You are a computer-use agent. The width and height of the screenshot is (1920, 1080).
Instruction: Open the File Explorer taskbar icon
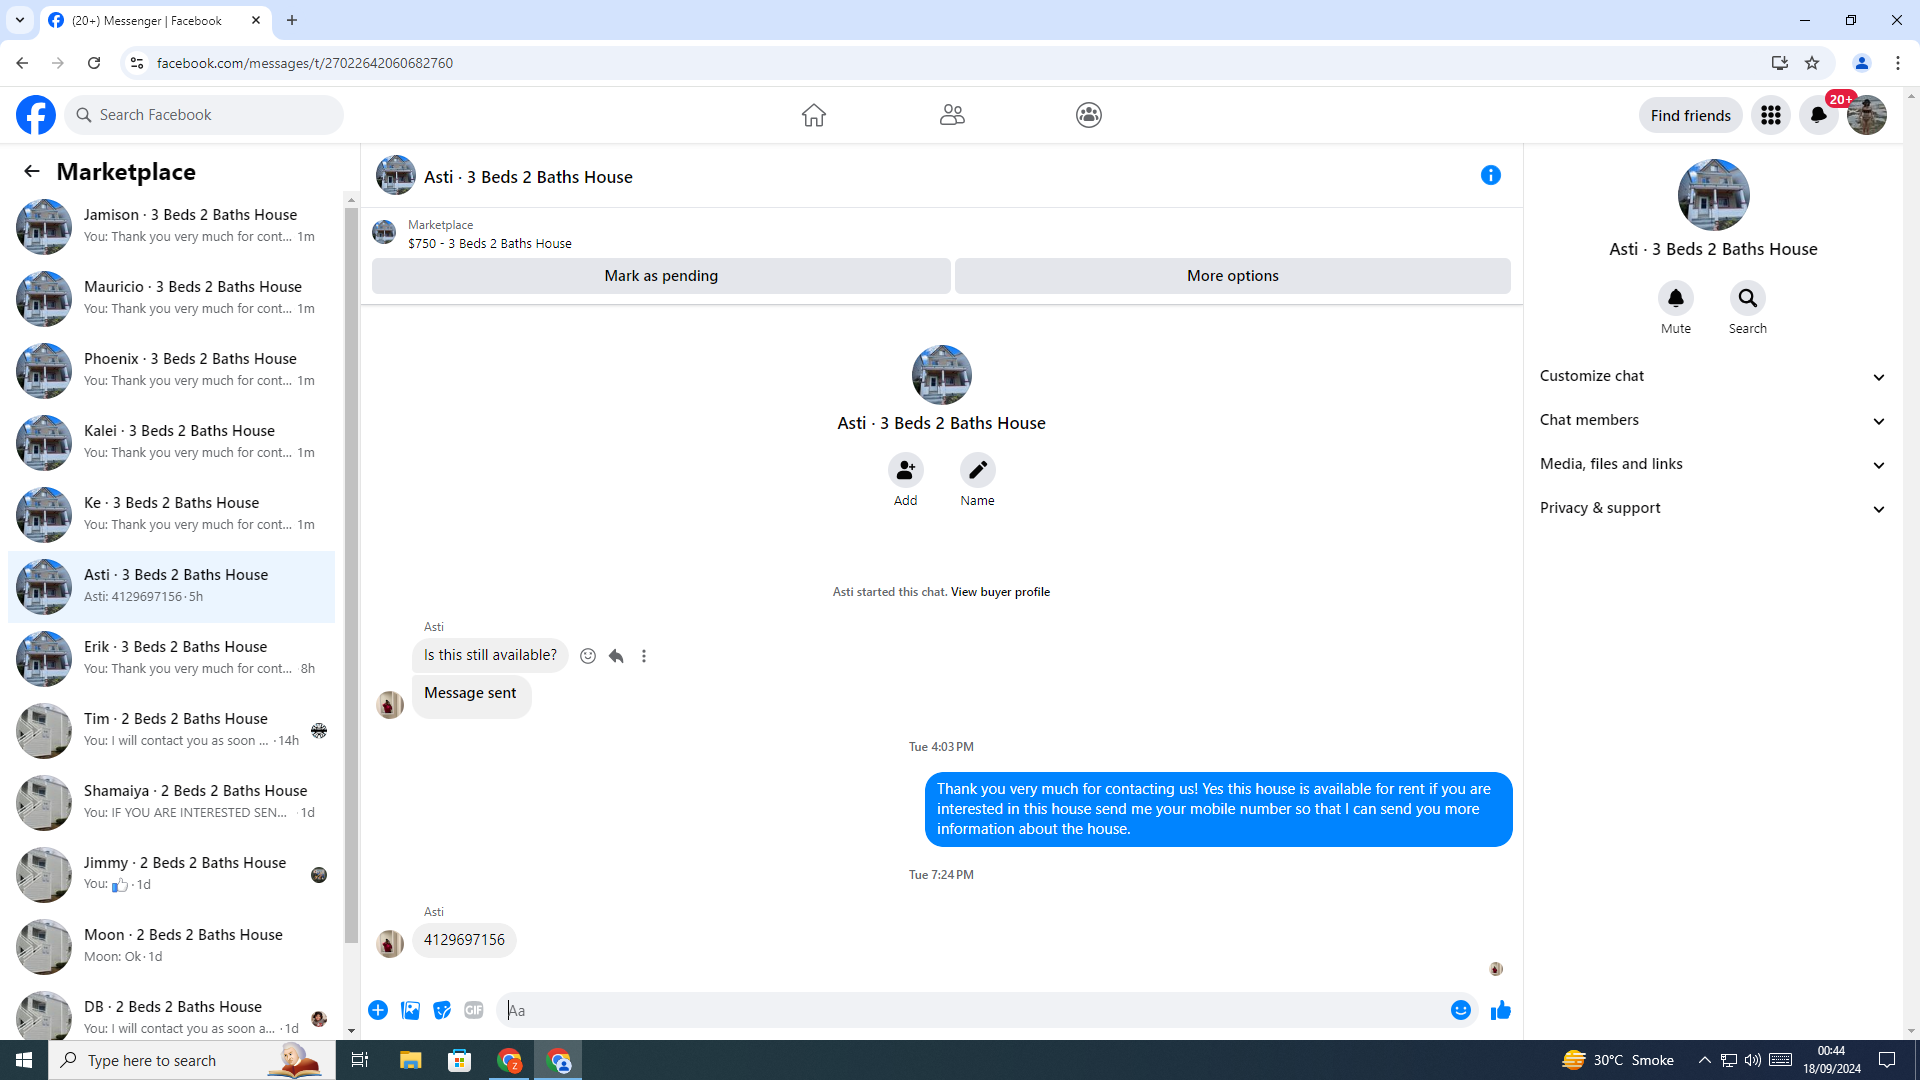coord(410,1060)
